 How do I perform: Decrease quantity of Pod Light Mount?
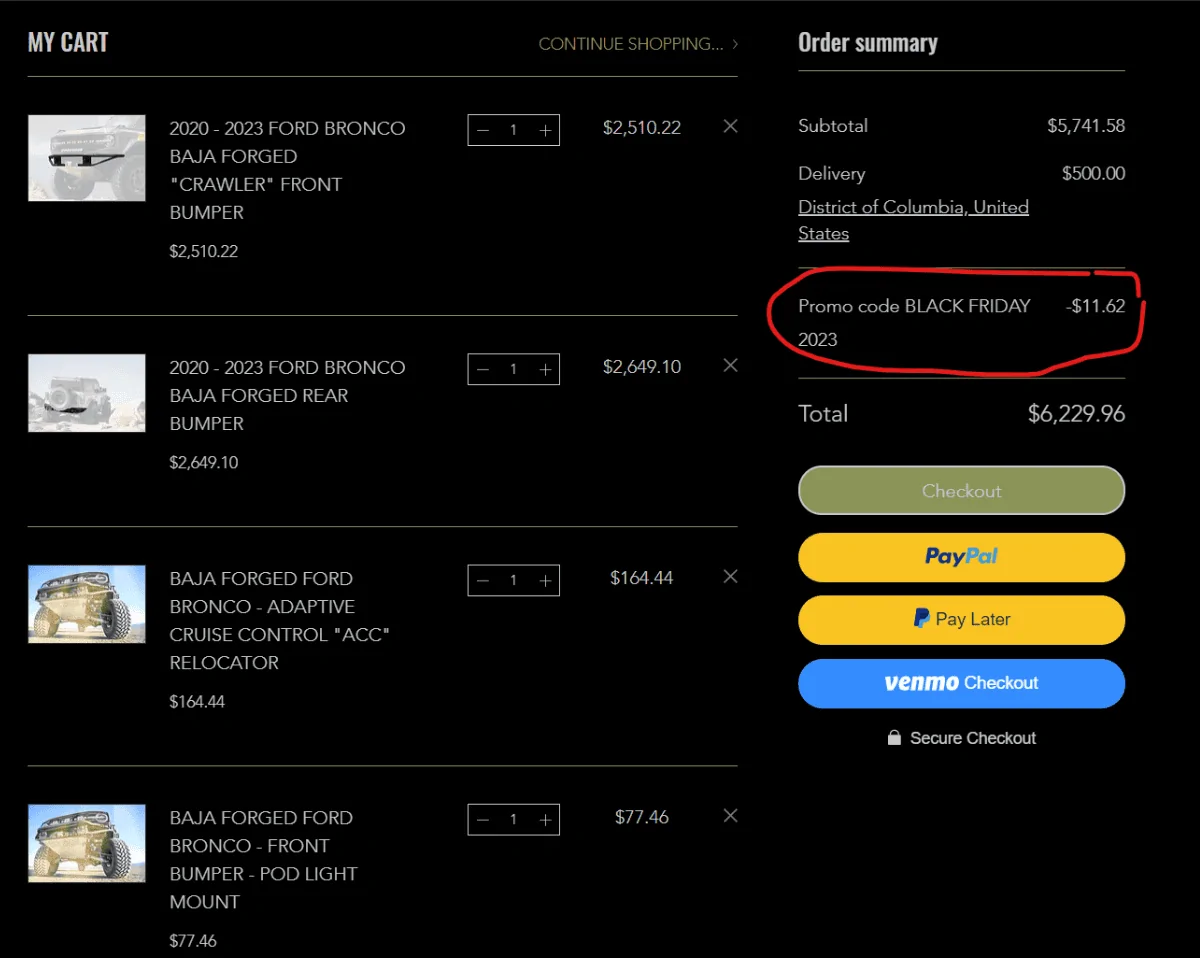click(x=483, y=819)
